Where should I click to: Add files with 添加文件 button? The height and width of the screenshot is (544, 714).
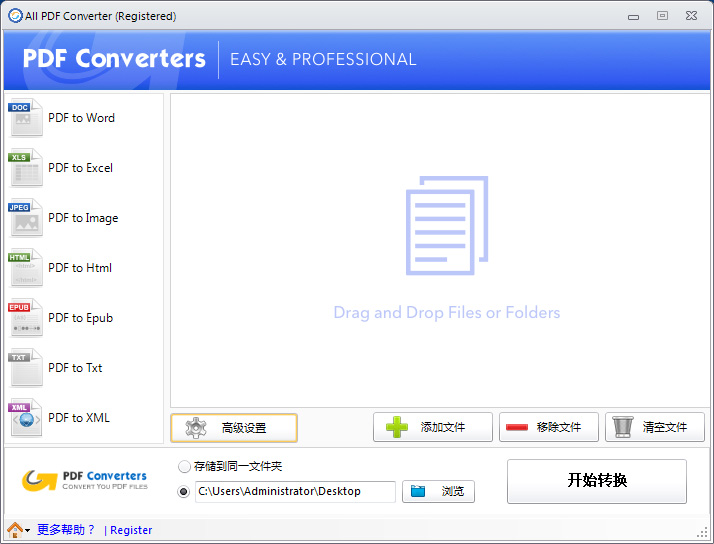[433, 427]
